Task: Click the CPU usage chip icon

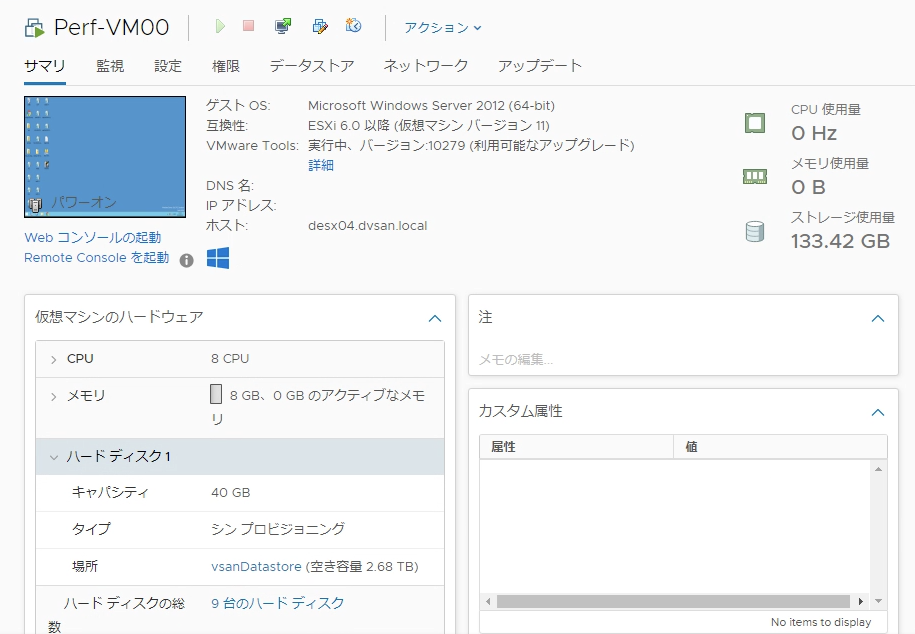Action: 755,123
